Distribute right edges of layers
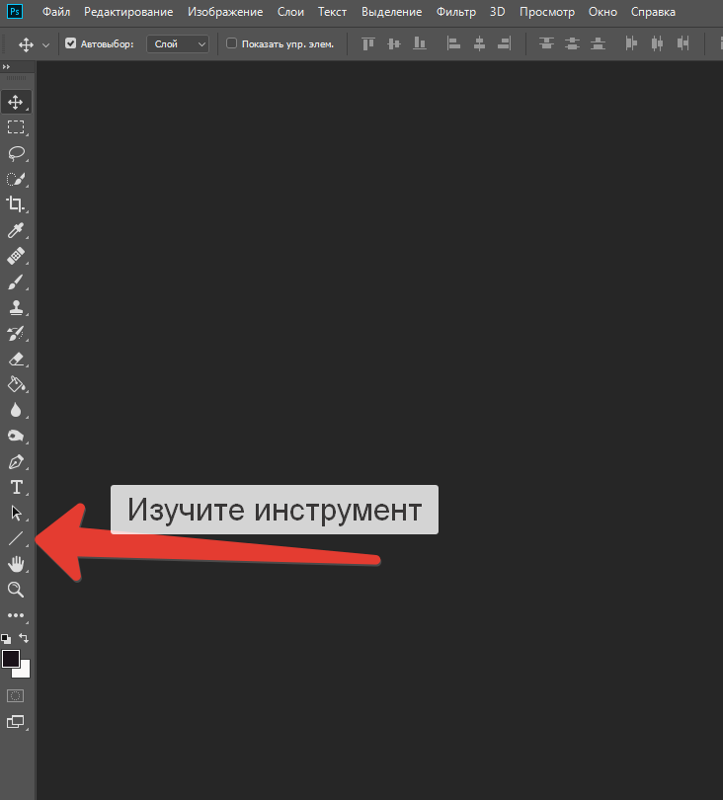The width and height of the screenshot is (723, 800). [x=683, y=44]
